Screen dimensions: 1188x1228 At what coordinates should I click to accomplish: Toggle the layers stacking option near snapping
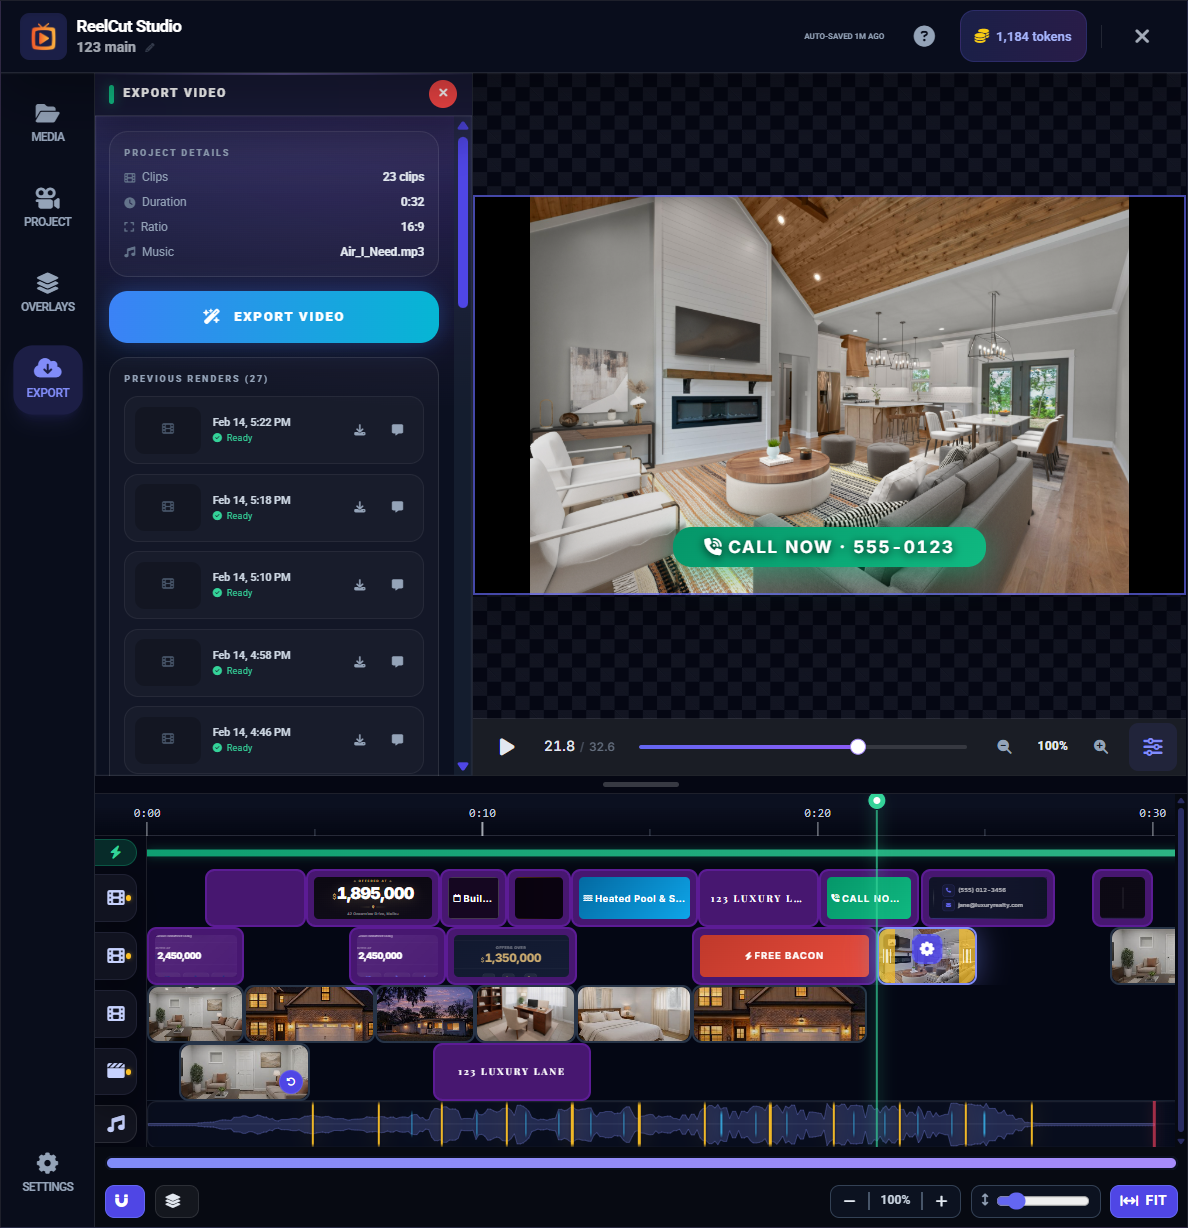176,1201
